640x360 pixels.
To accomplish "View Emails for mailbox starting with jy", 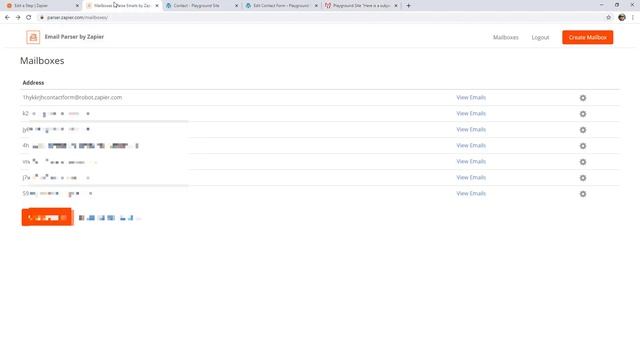I will (x=471, y=129).
